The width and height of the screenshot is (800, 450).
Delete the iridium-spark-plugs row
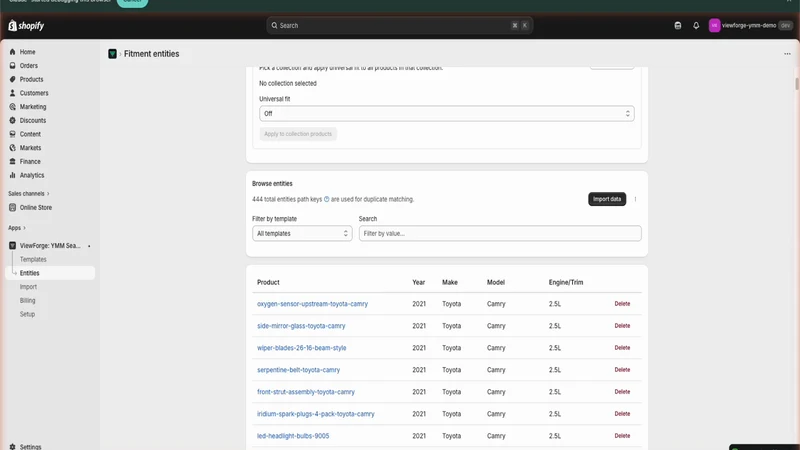[x=622, y=413]
